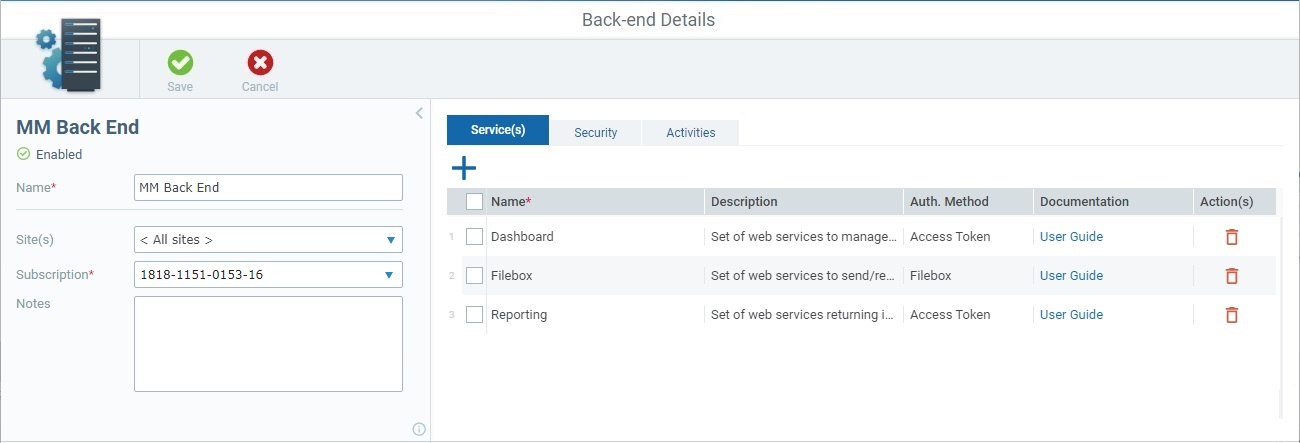The width and height of the screenshot is (1300, 443).
Task: Delete the Dashboard service row
Action: pyautogui.click(x=1232, y=237)
